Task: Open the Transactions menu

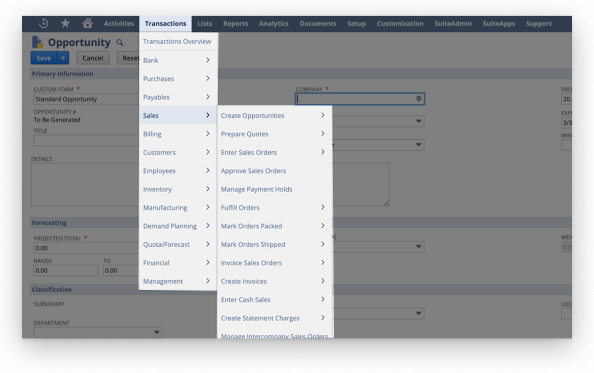Action: coord(166,23)
